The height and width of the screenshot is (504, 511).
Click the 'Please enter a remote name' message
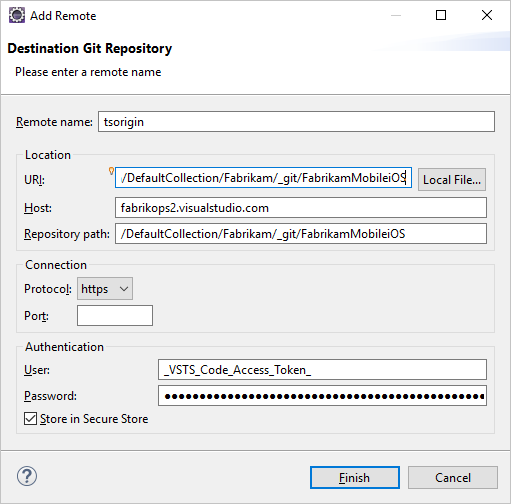[88, 72]
